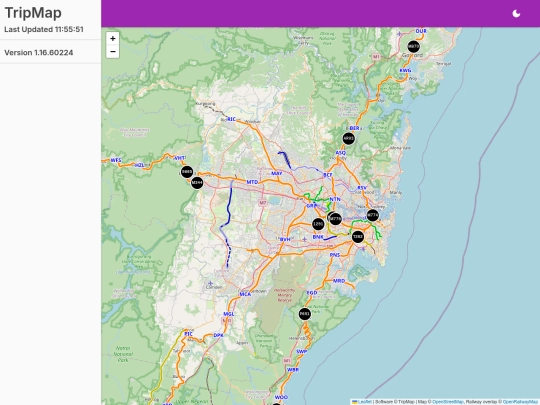This screenshot has width=540, height=405.
Task: Click the RIC station label
Action: click(231, 119)
